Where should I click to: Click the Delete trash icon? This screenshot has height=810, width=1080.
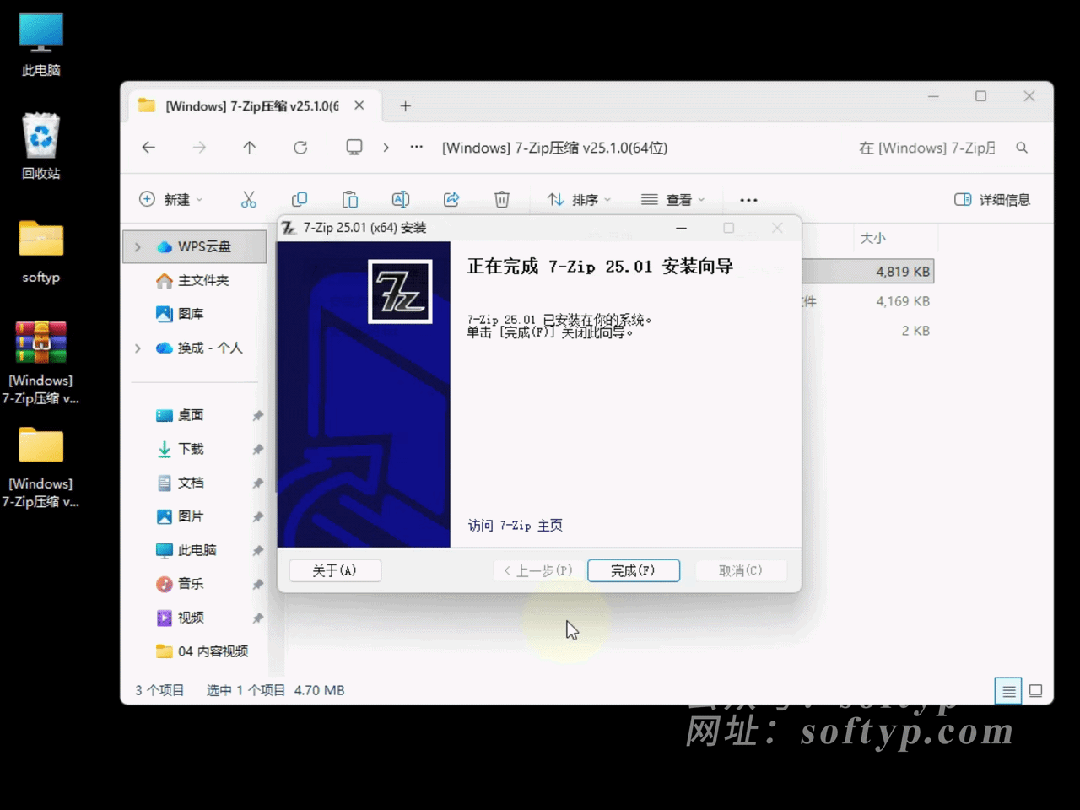502,200
